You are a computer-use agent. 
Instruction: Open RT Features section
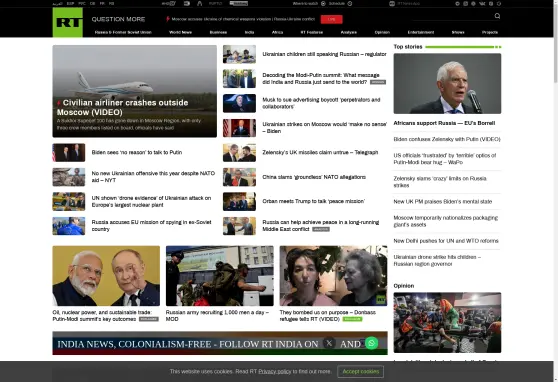312,32
